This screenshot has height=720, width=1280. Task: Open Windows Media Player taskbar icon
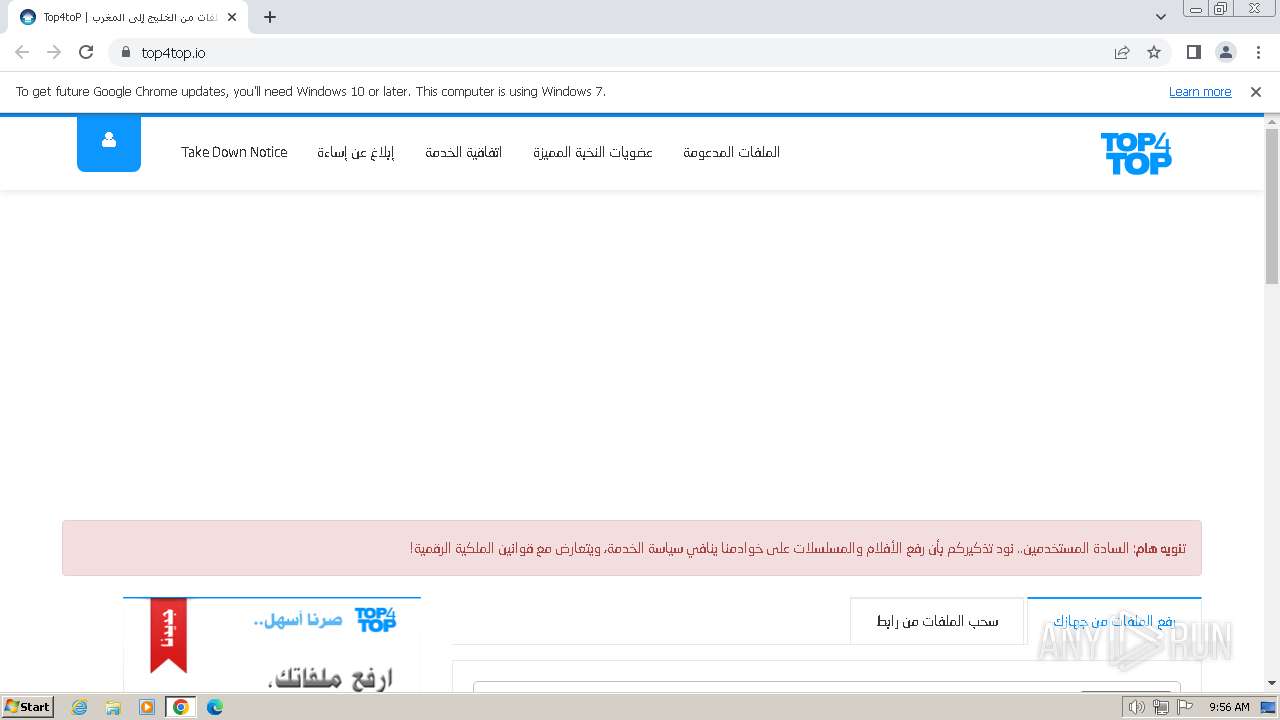click(147, 707)
